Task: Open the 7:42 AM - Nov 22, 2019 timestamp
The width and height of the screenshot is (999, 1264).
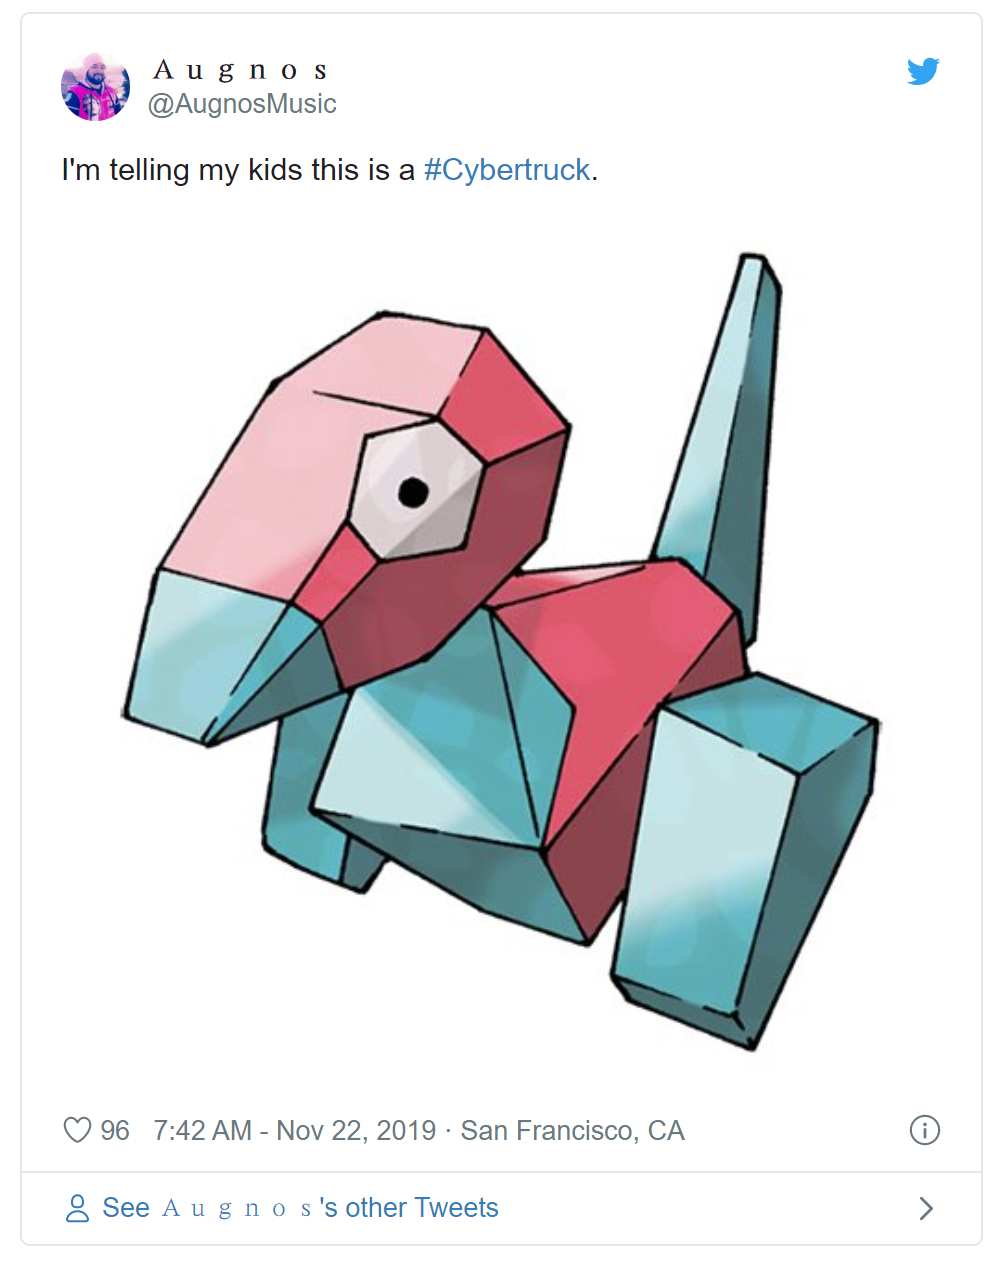Action: tap(294, 1130)
